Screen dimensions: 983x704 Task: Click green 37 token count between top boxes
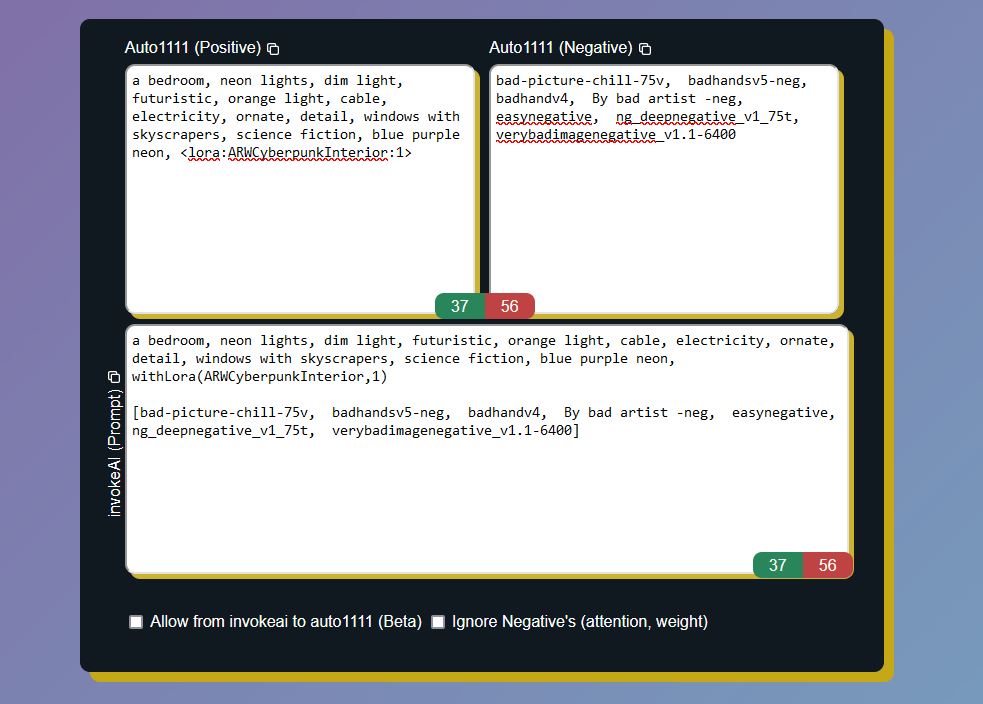[x=460, y=306]
